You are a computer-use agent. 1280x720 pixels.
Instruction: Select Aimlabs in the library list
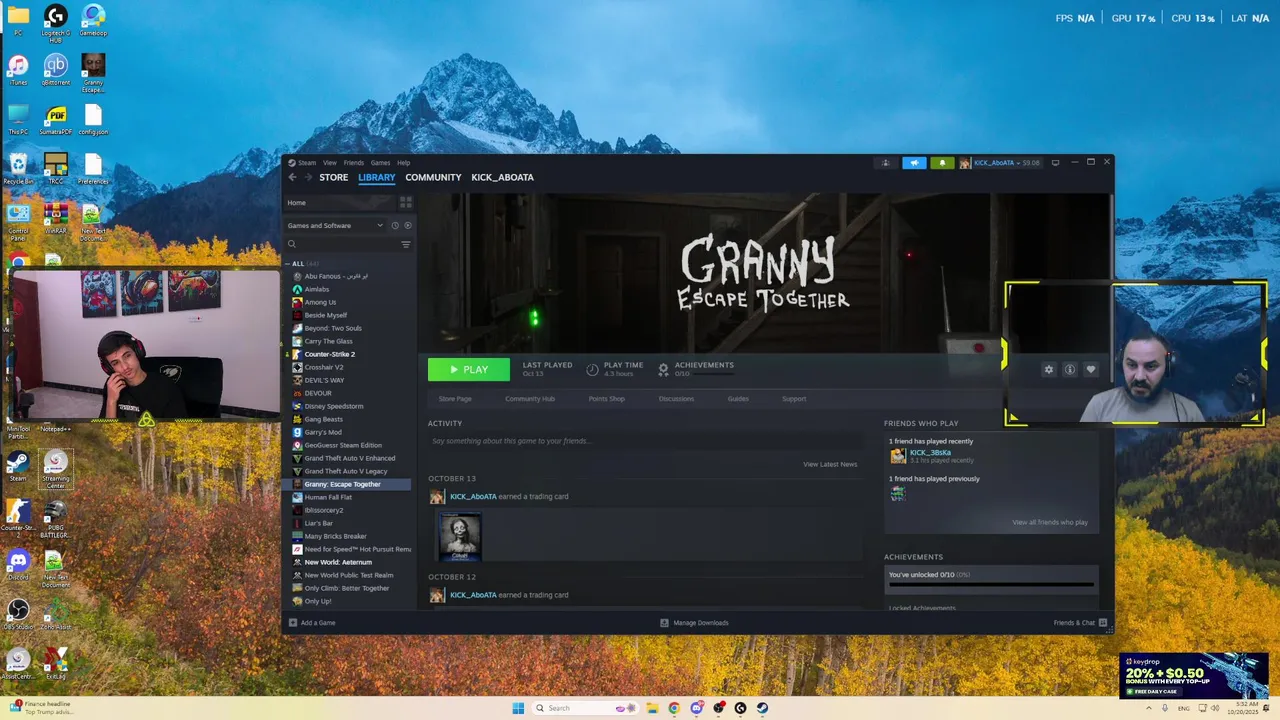(317, 289)
